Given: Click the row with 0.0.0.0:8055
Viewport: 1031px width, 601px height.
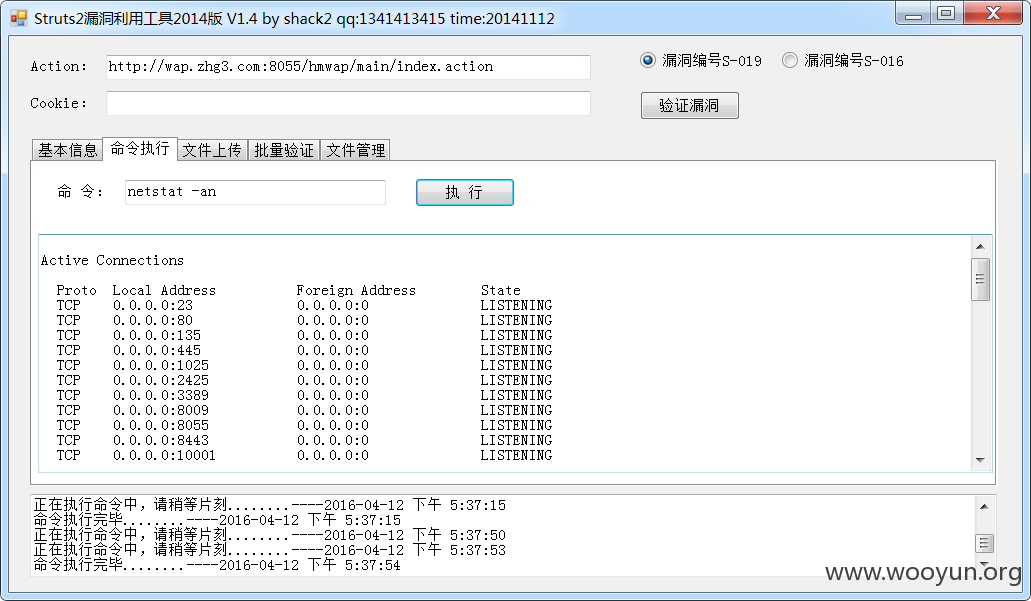Looking at the screenshot, I should coord(304,425).
